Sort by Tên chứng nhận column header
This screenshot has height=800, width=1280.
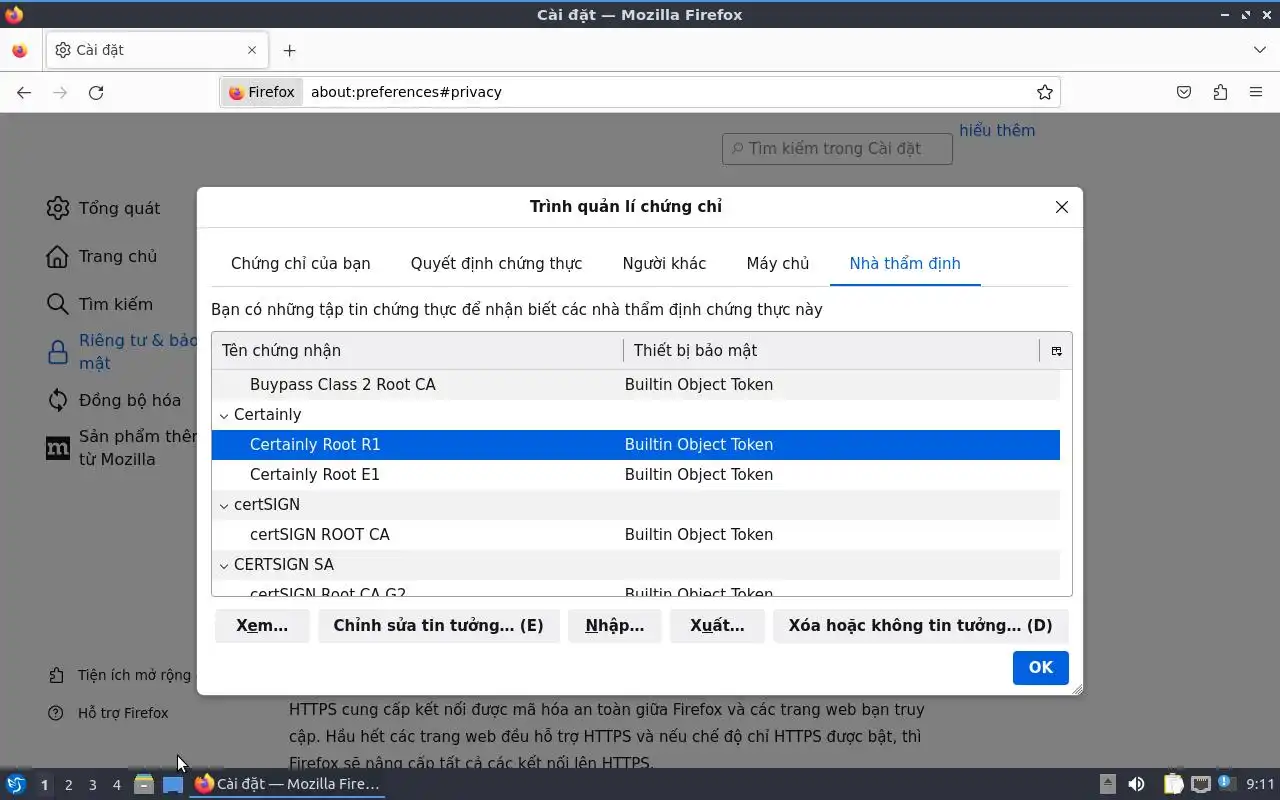(417, 351)
